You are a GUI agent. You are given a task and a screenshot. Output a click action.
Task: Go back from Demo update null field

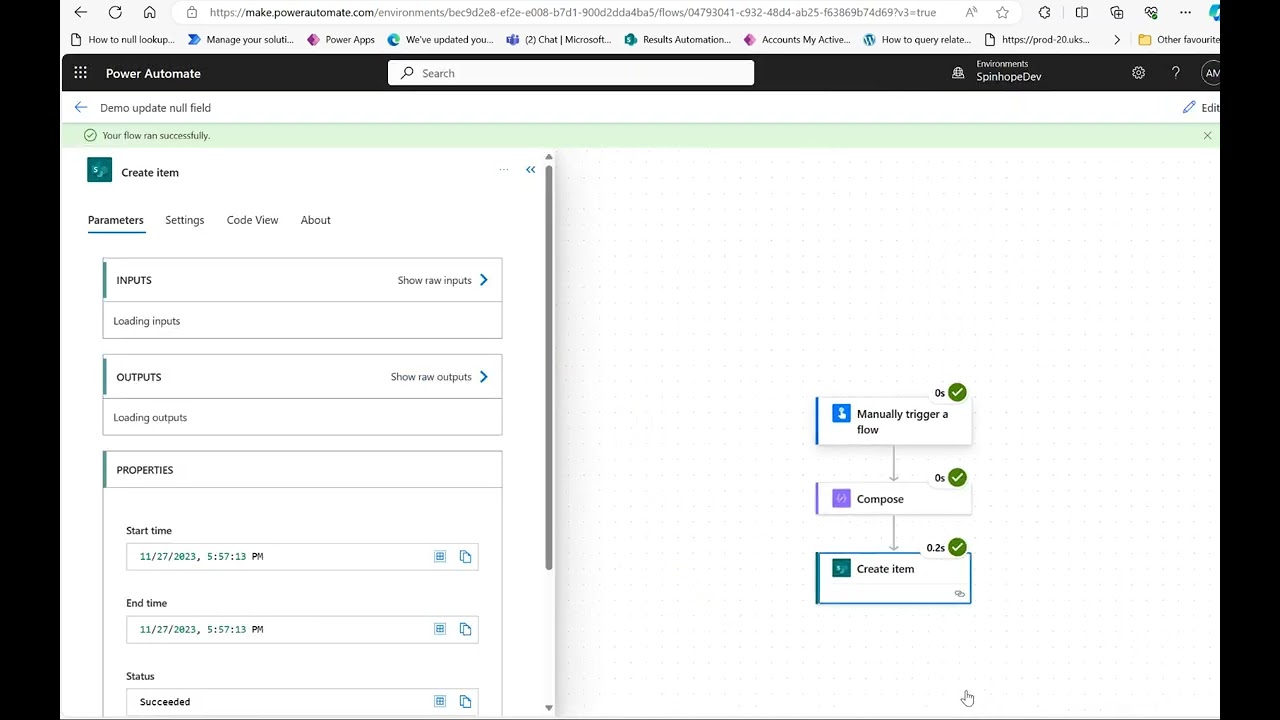81,107
